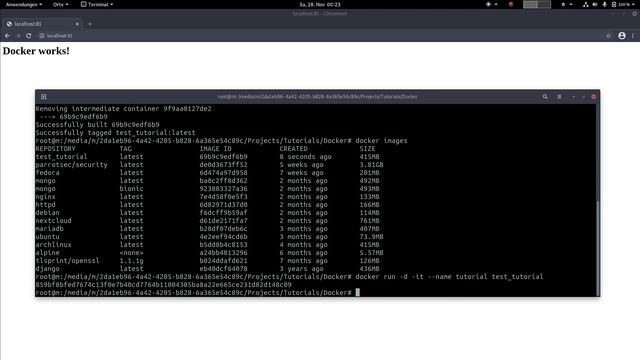The width and height of the screenshot is (640, 360).
Task: Open new terminal tab icon in terminal header
Action: pos(43,97)
